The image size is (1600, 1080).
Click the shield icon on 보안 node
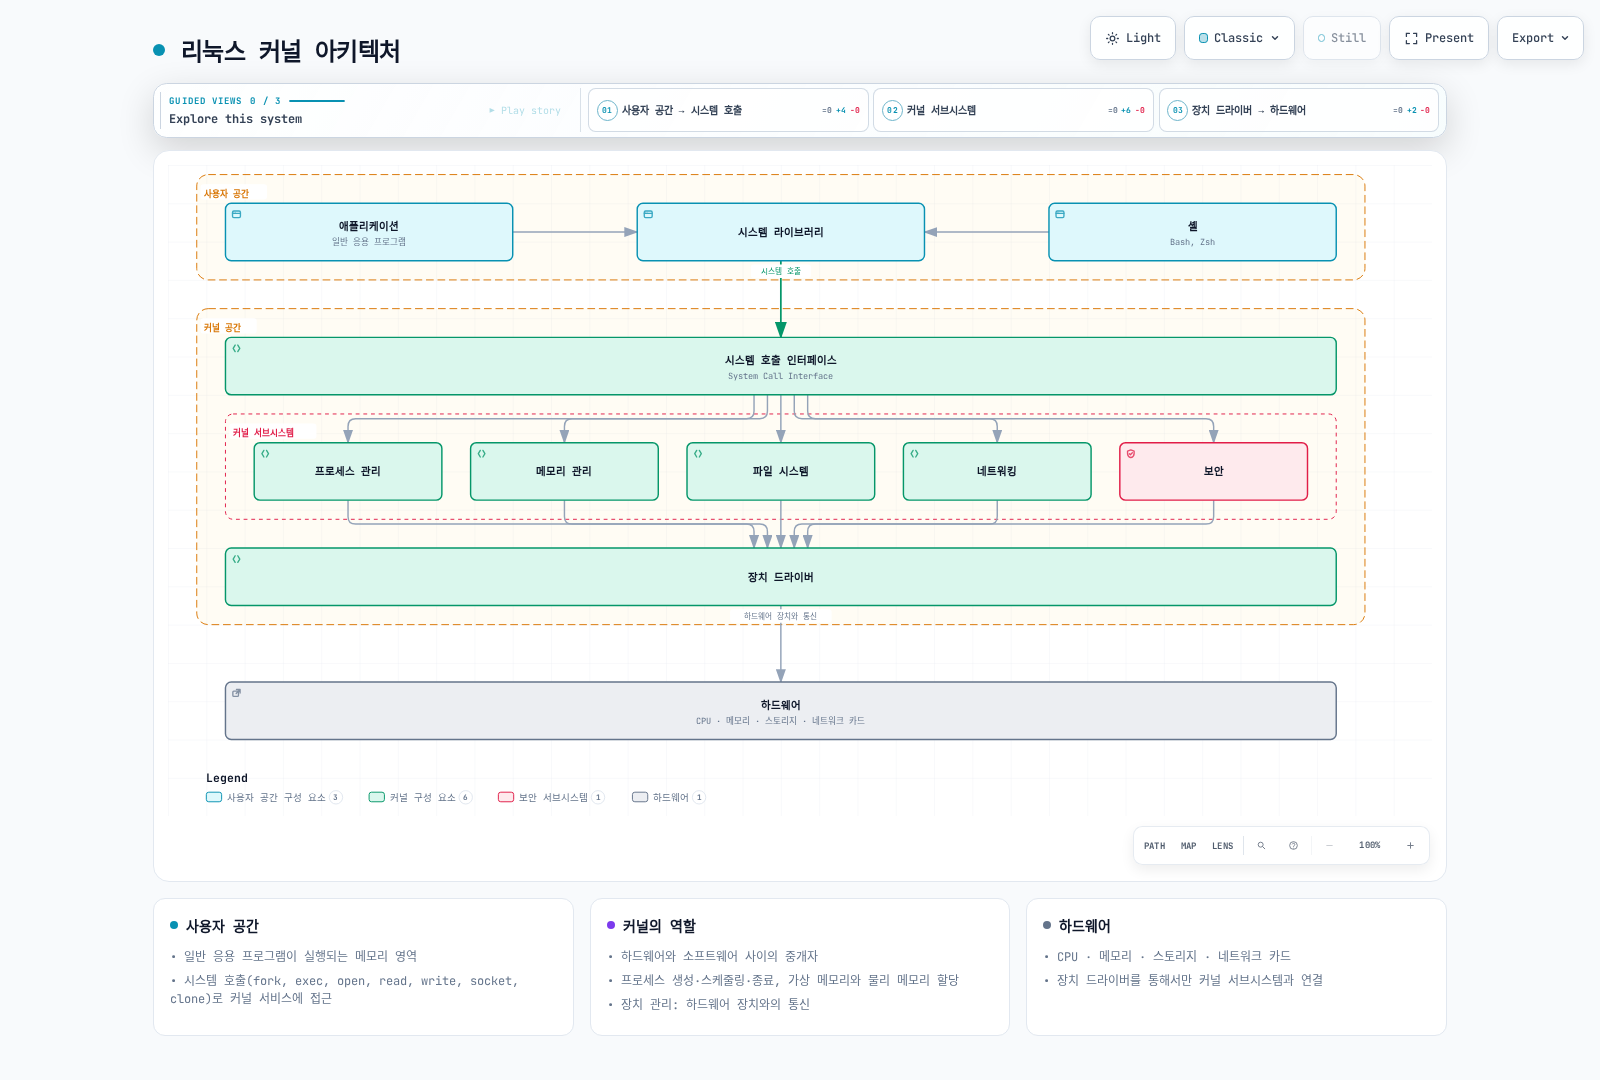pos(1131,453)
